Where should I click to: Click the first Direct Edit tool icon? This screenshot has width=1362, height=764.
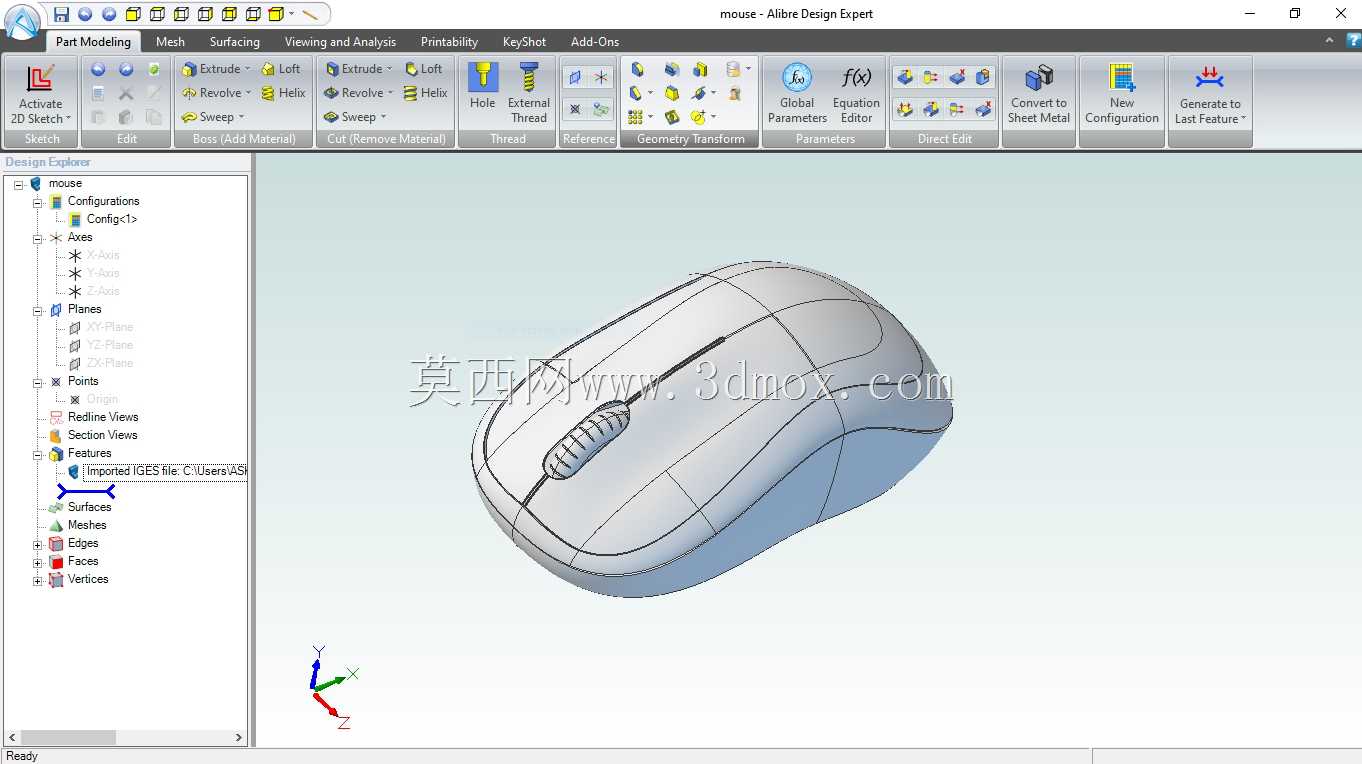point(905,78)
